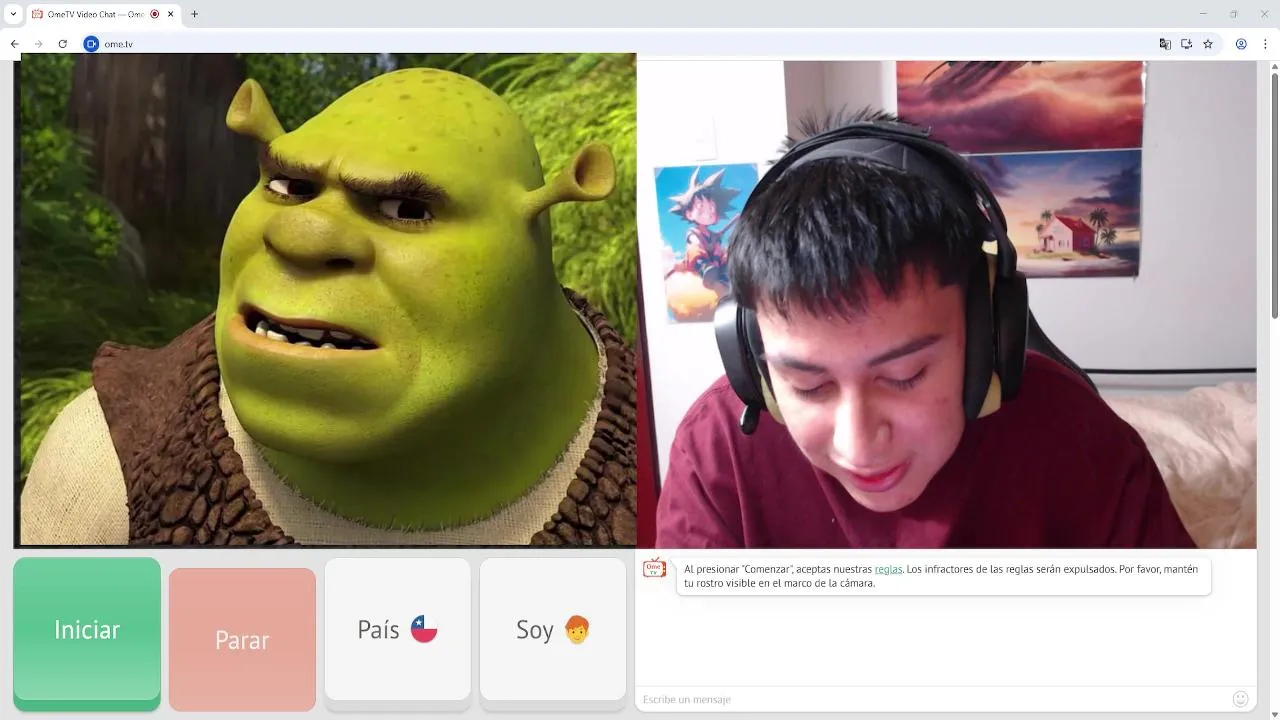Open the reglas rules link
The image size is (1280, 720).
(888, 569)
